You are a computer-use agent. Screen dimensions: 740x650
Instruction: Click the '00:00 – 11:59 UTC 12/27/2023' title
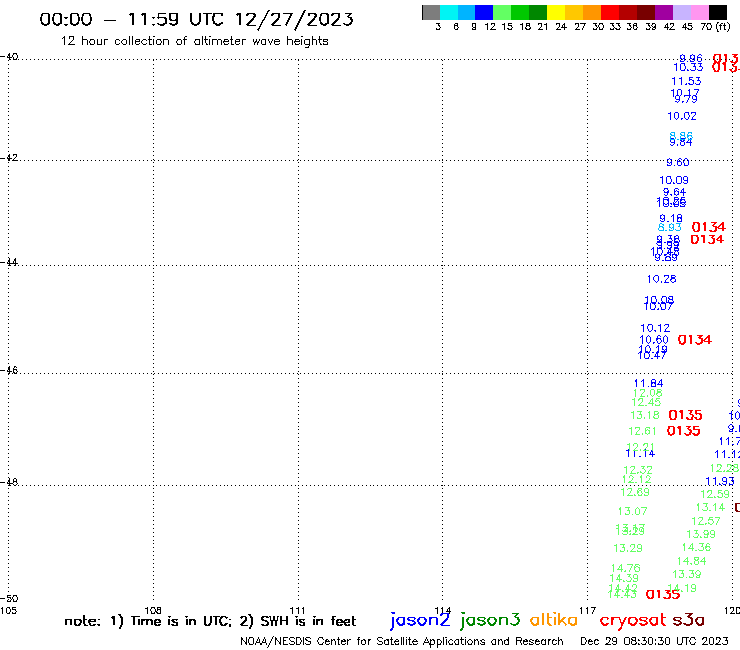(x=196, y=19)
